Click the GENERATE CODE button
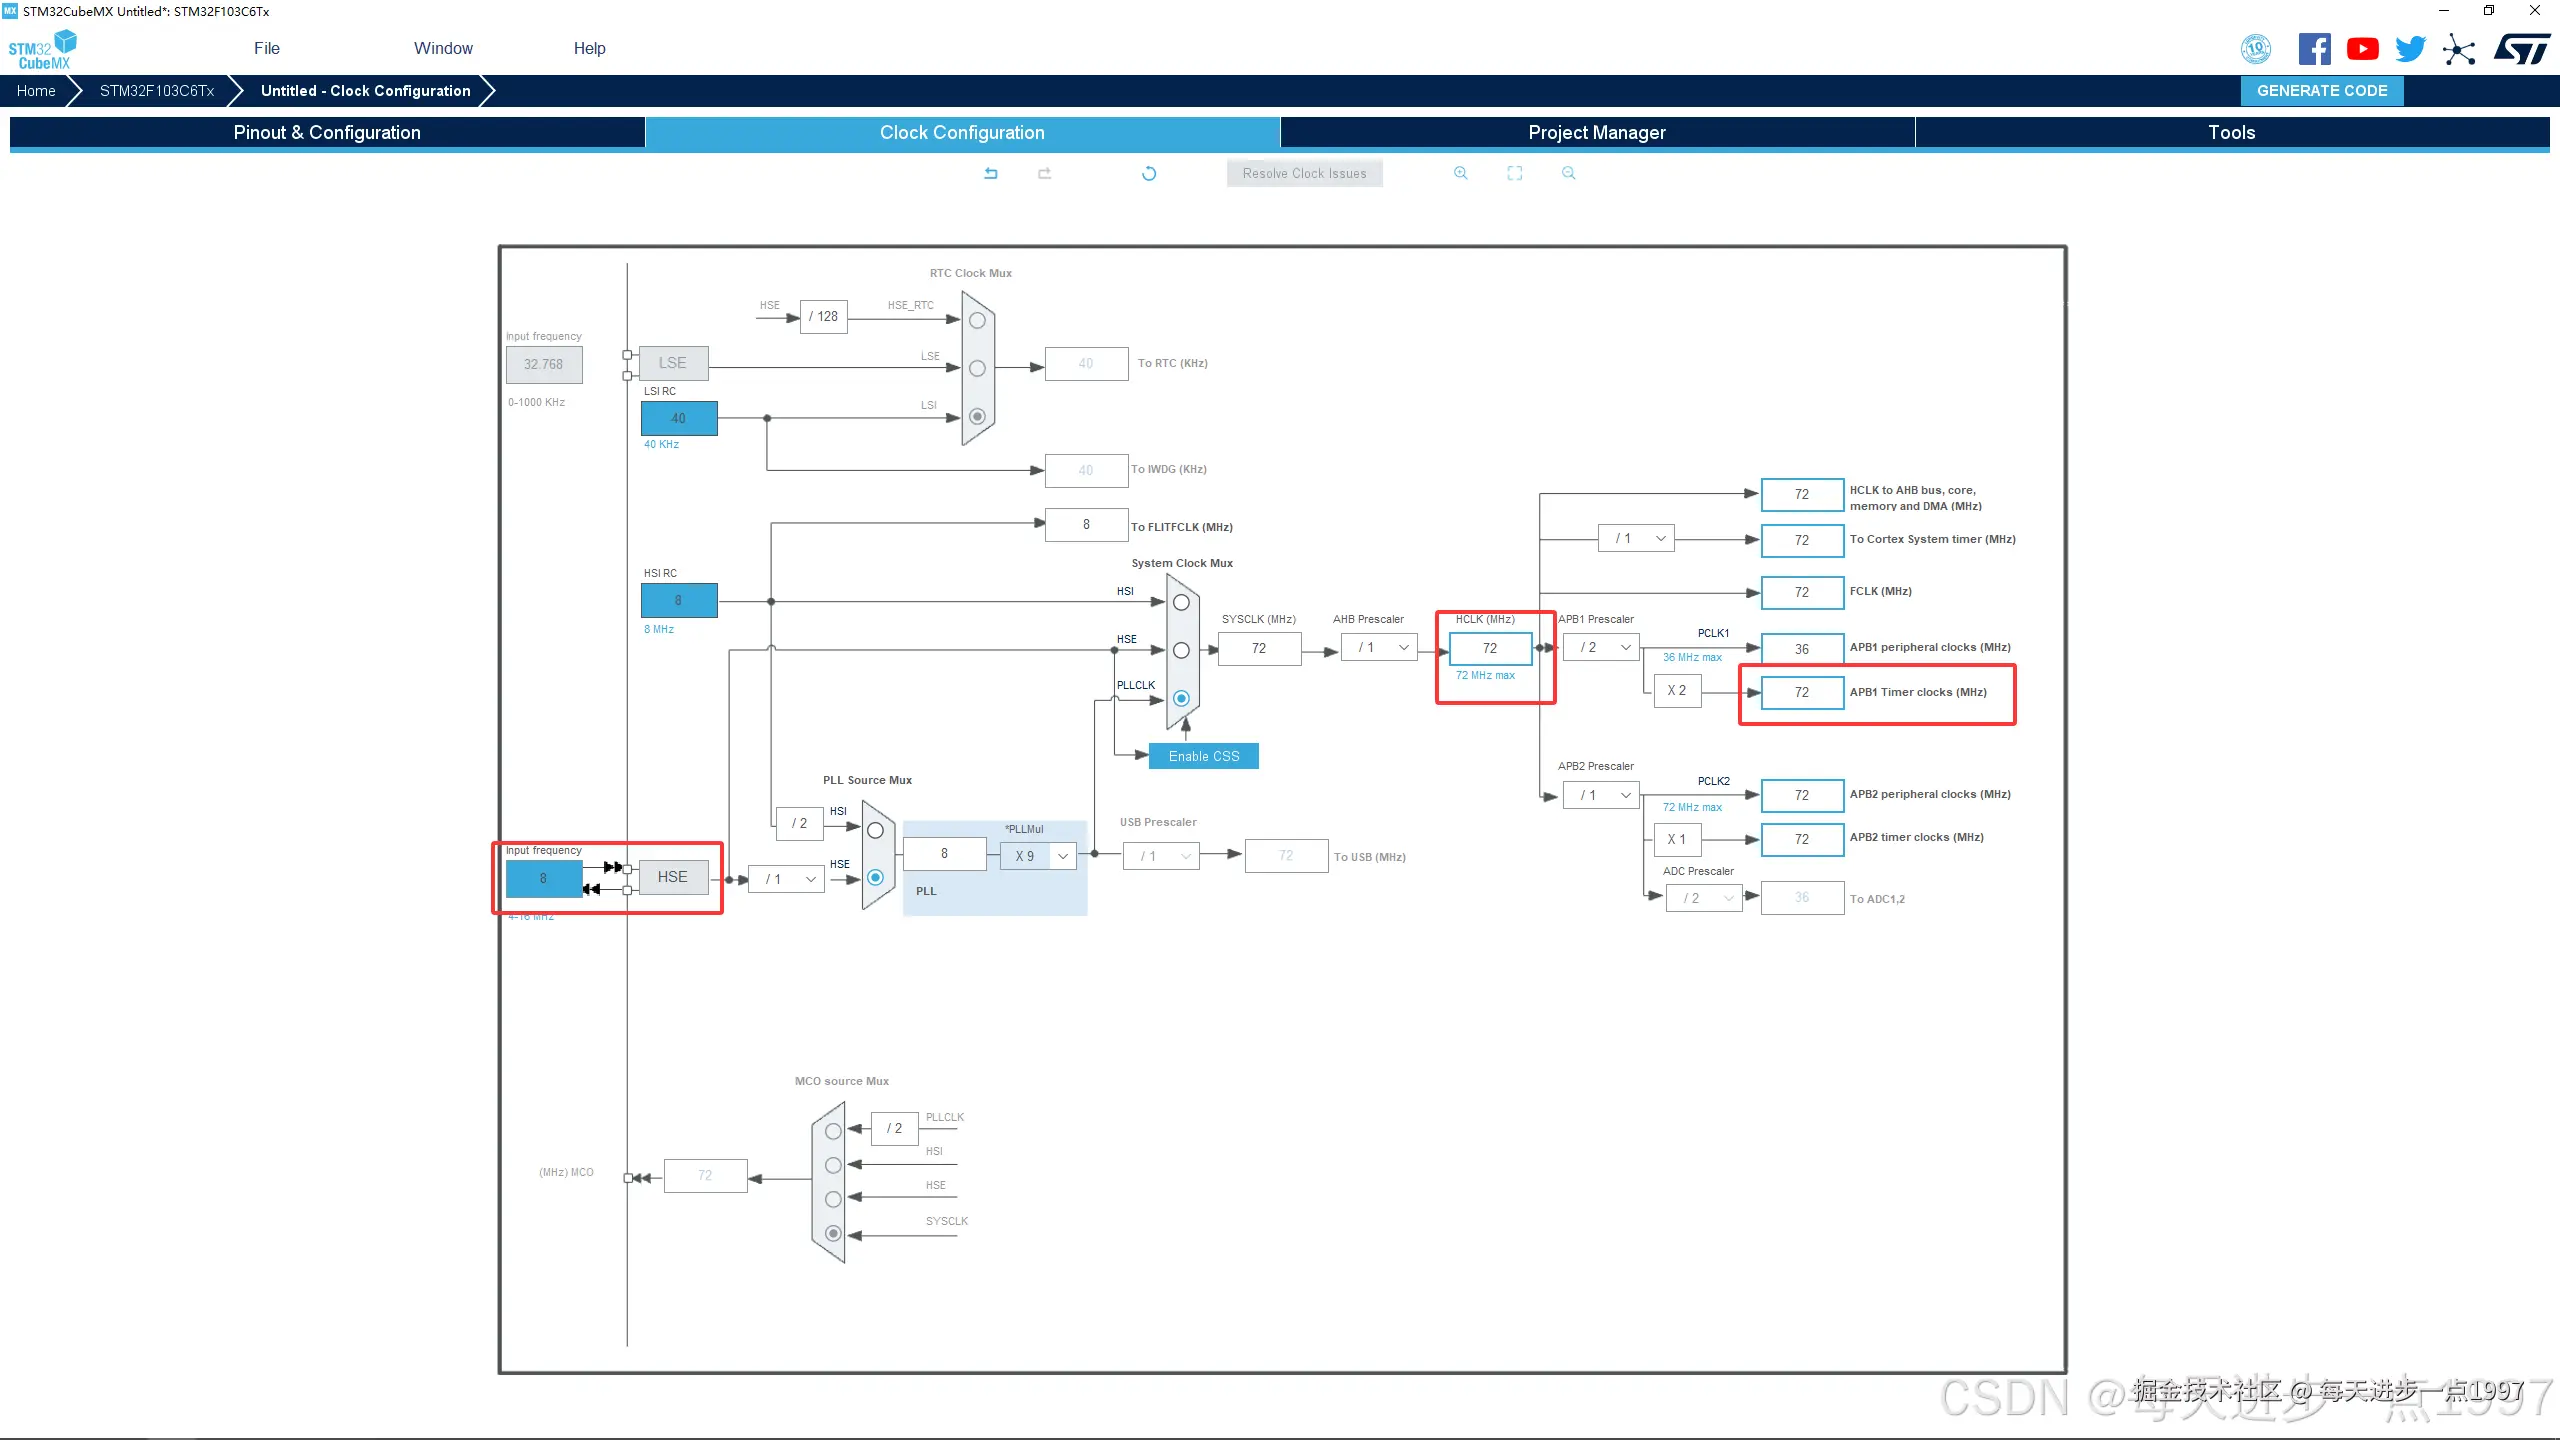Screen dimensions: 2560x1440 2321,90
